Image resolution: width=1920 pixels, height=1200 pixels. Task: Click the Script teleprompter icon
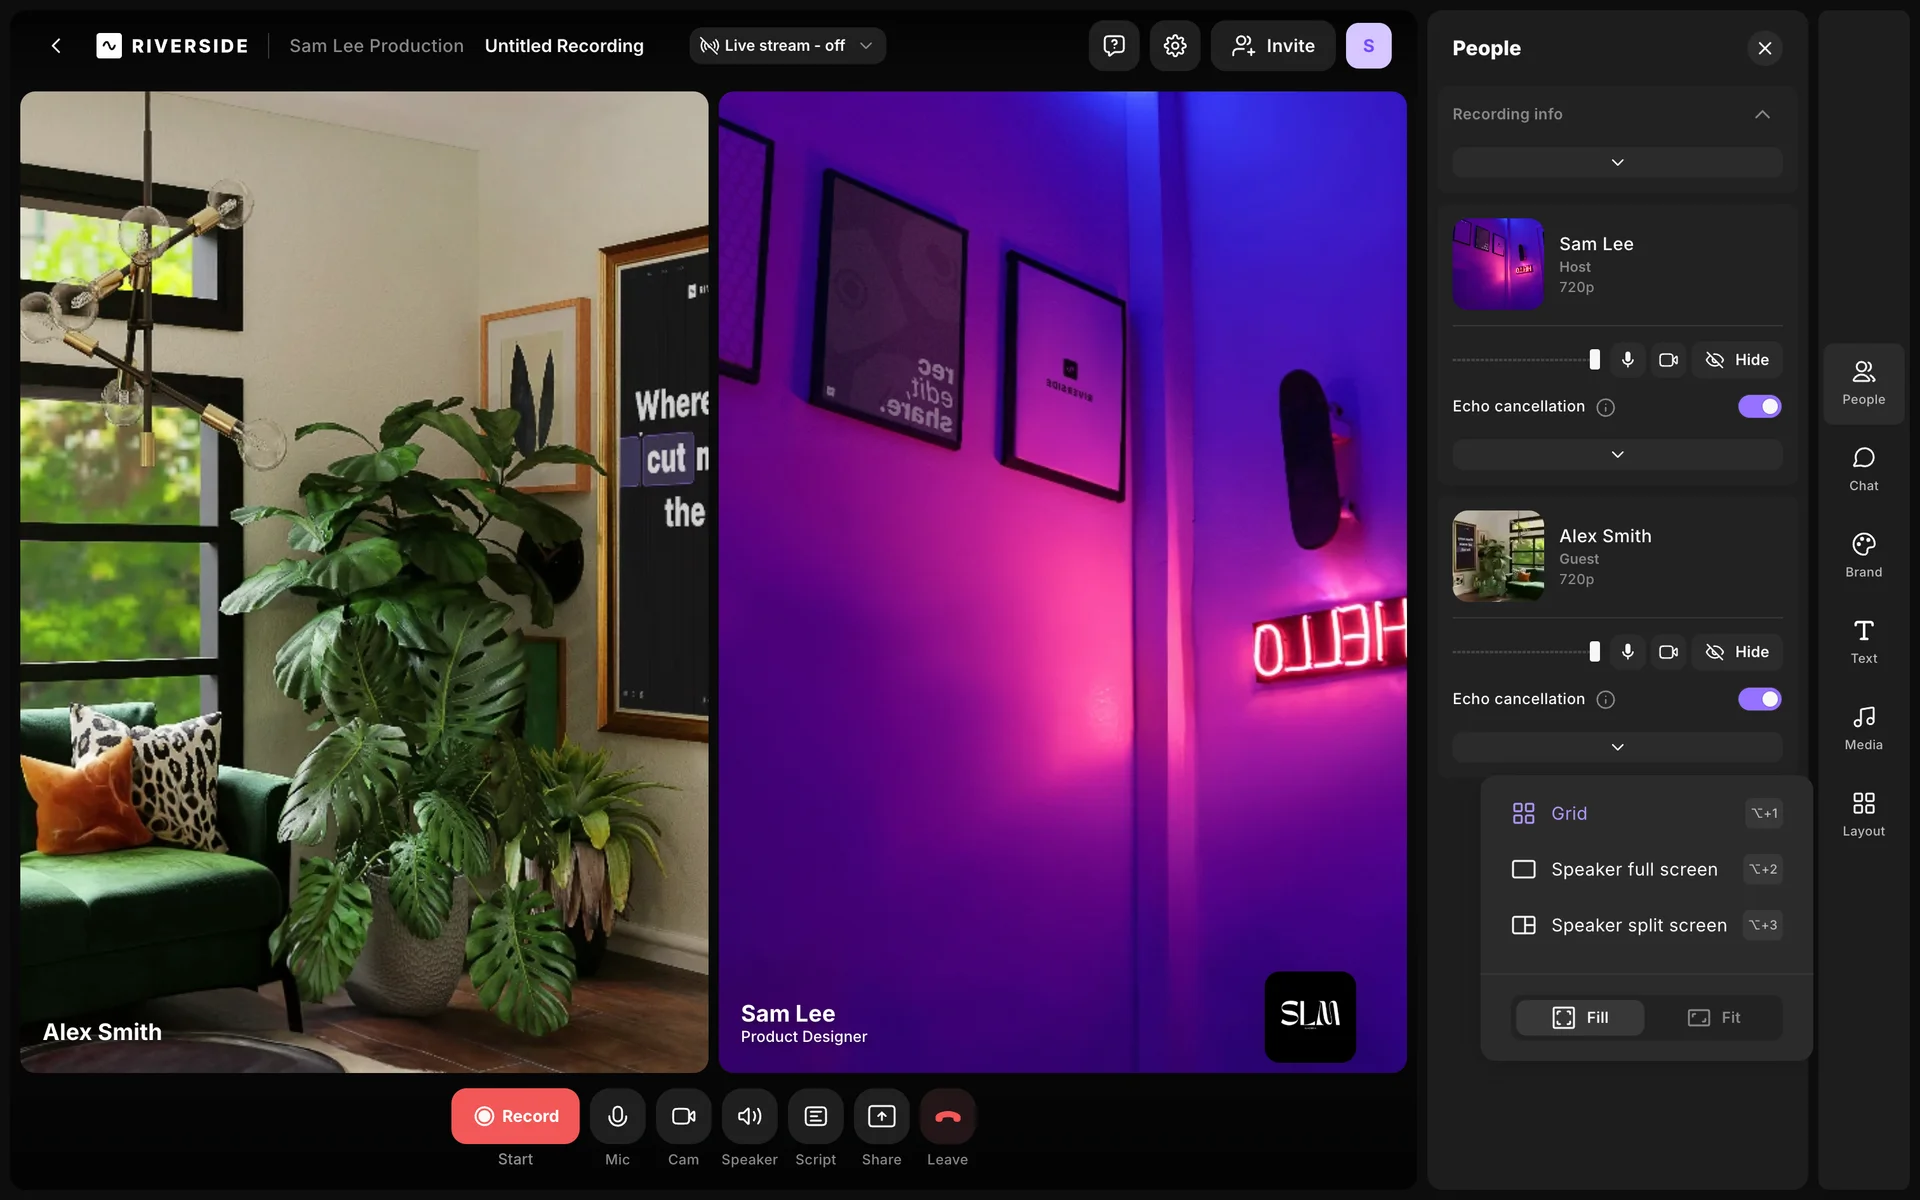[815, 1116]
